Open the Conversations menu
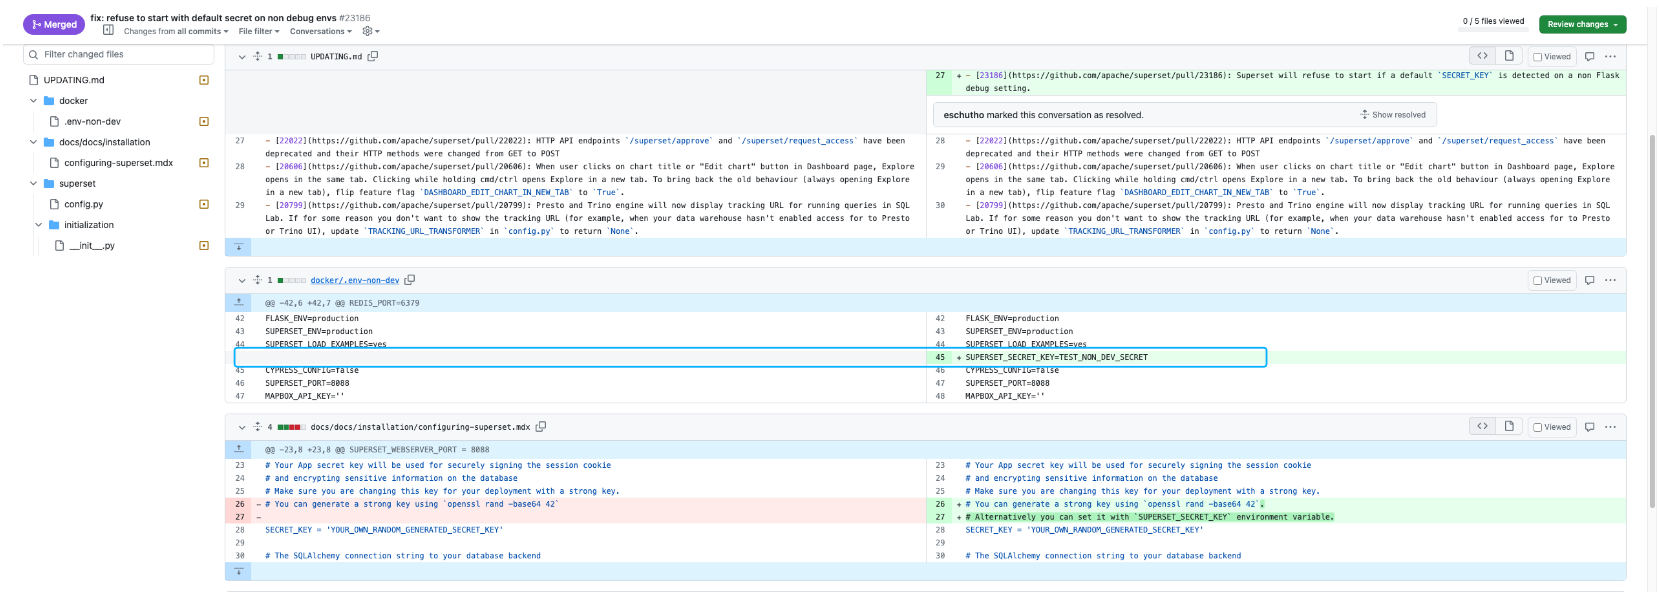 [x=319, y=32]
